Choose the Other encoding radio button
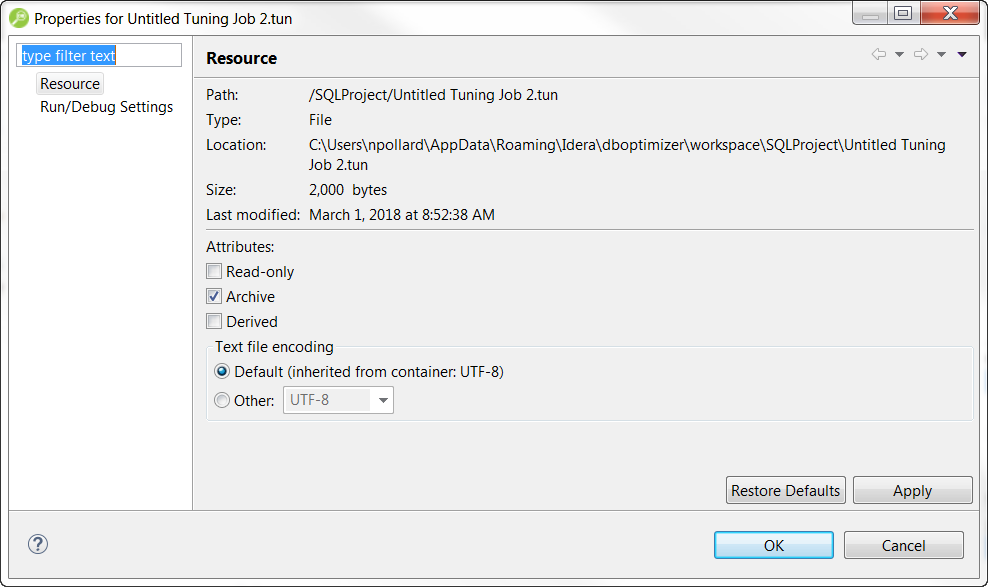 (x=222, y=401)
